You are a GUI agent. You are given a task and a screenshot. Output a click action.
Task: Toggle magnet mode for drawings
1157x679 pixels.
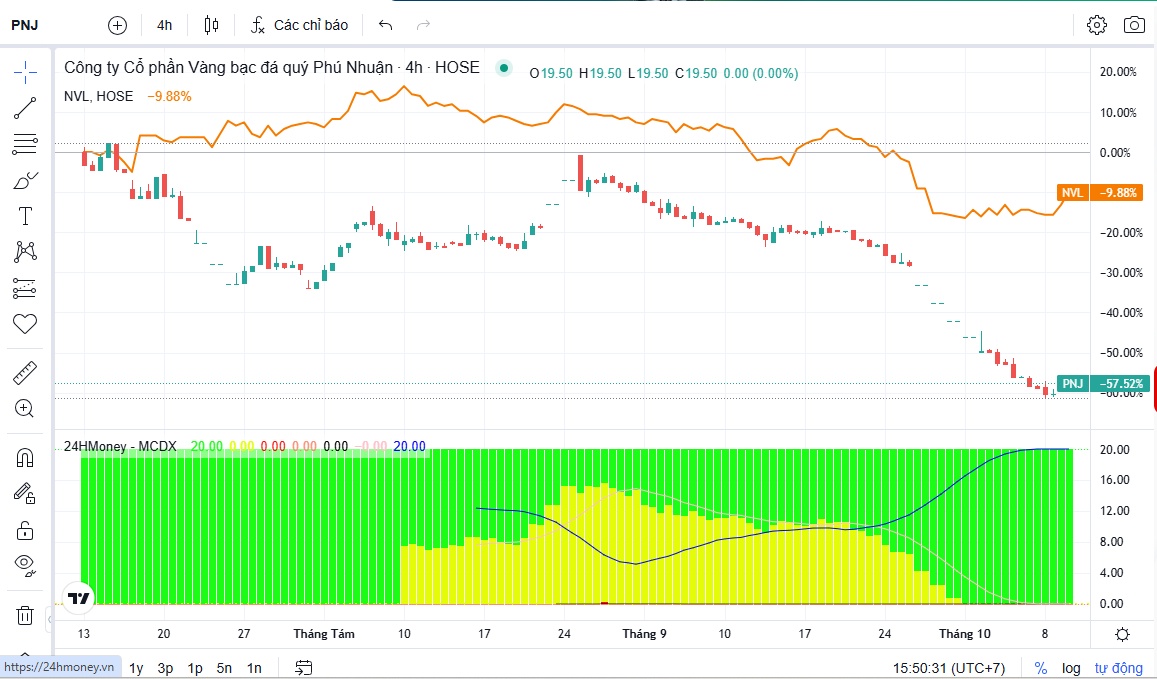coord(25,458)
